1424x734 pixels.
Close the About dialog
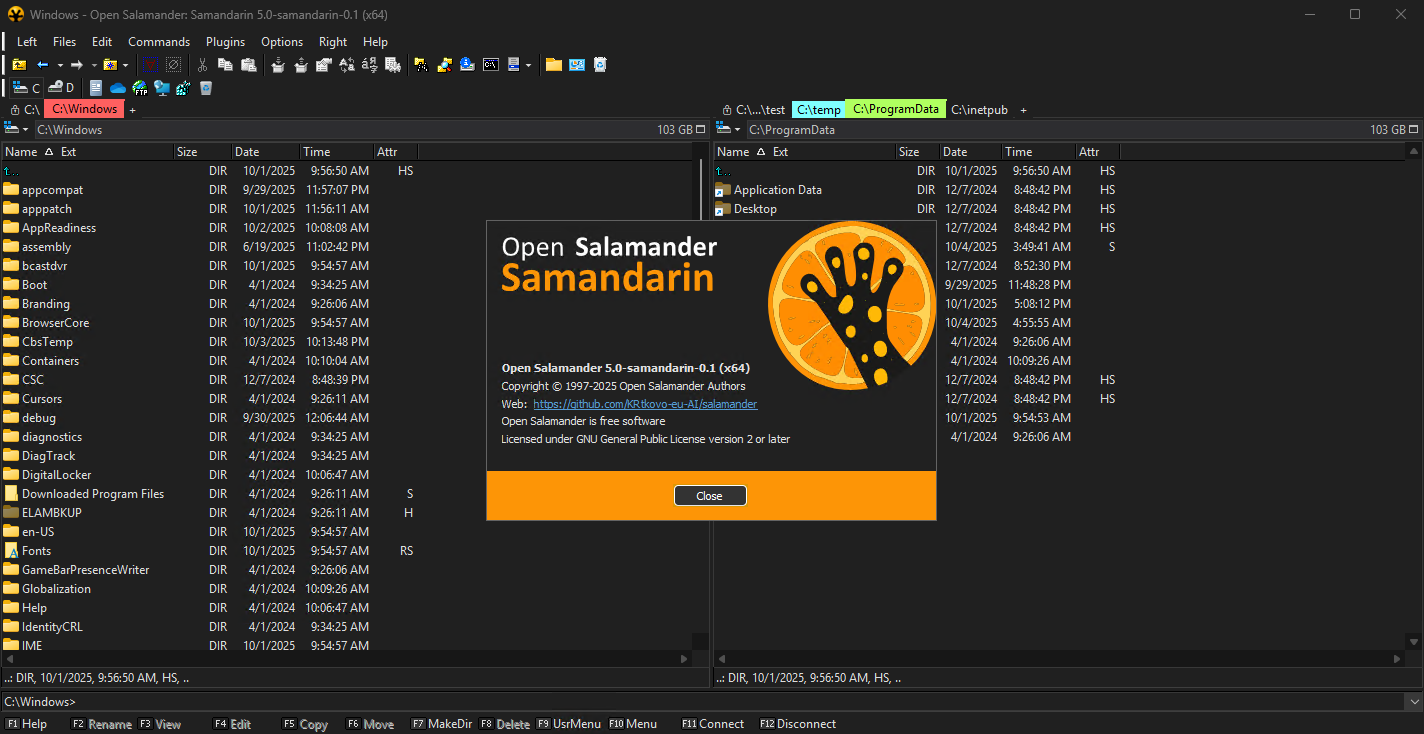tap(710, 496)
